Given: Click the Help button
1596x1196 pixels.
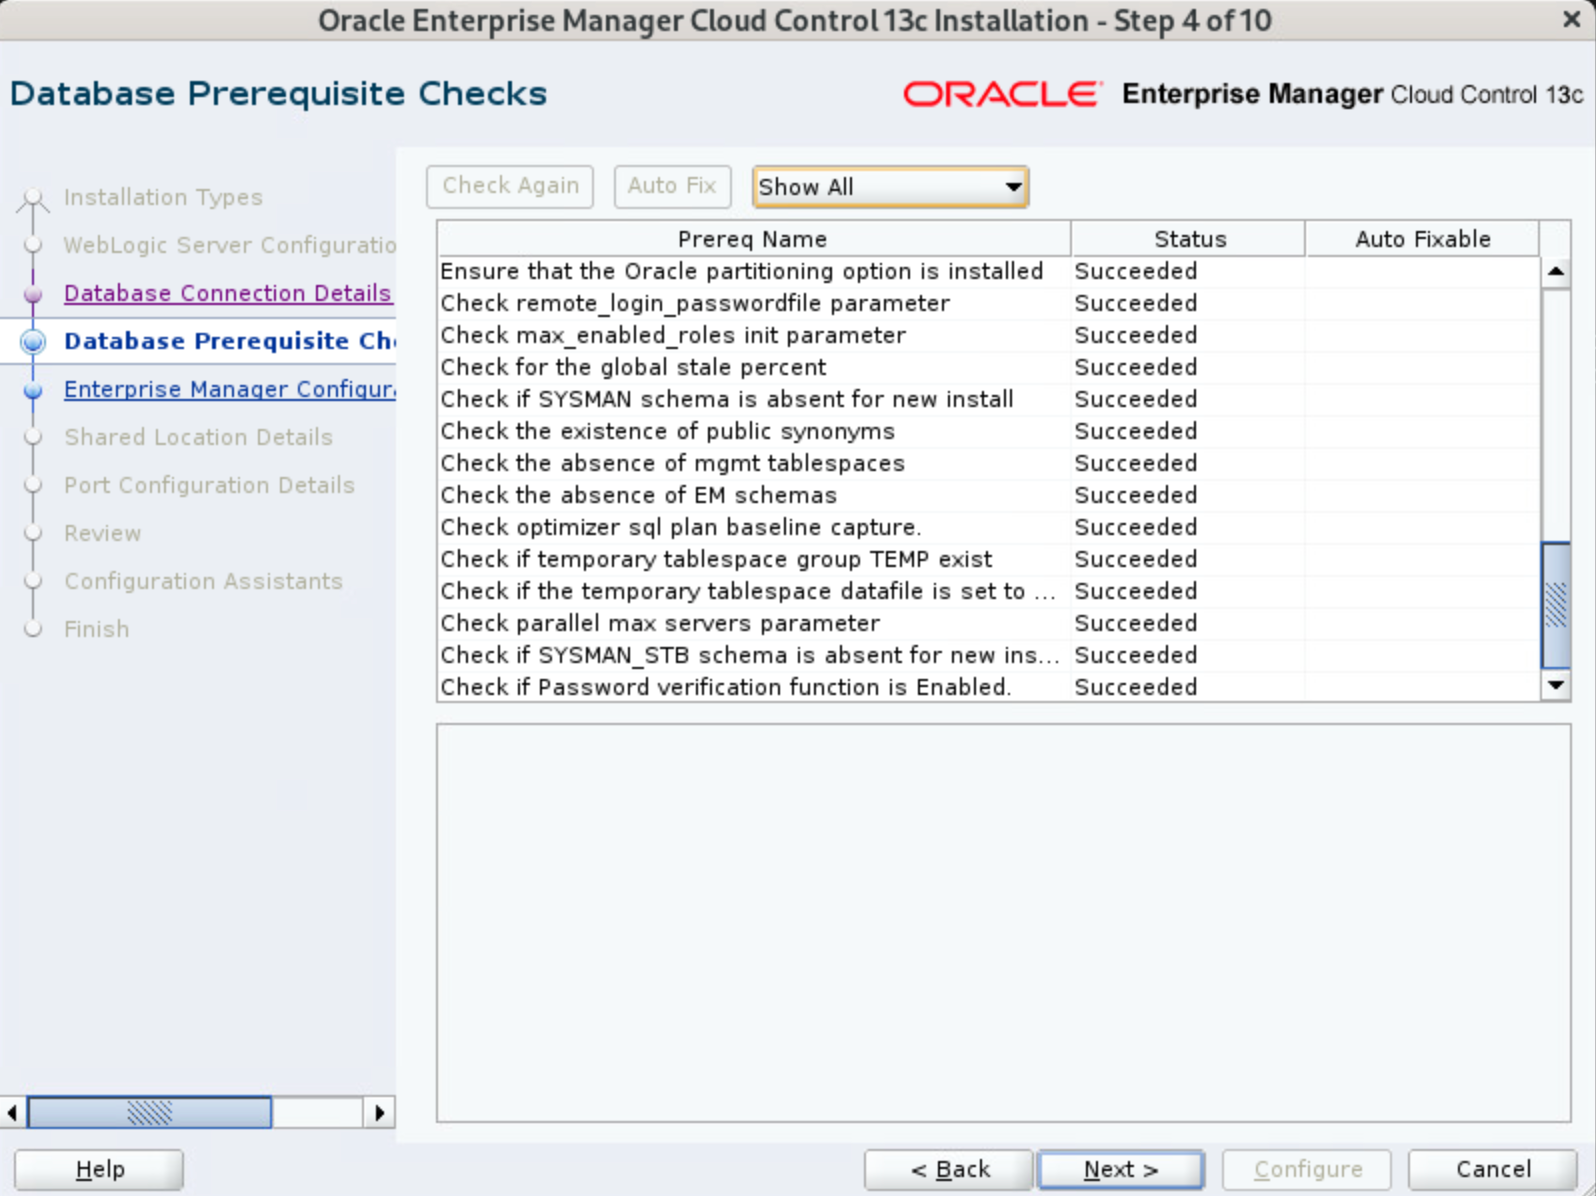Looking at the screenshot, I should click(99, 1169).
